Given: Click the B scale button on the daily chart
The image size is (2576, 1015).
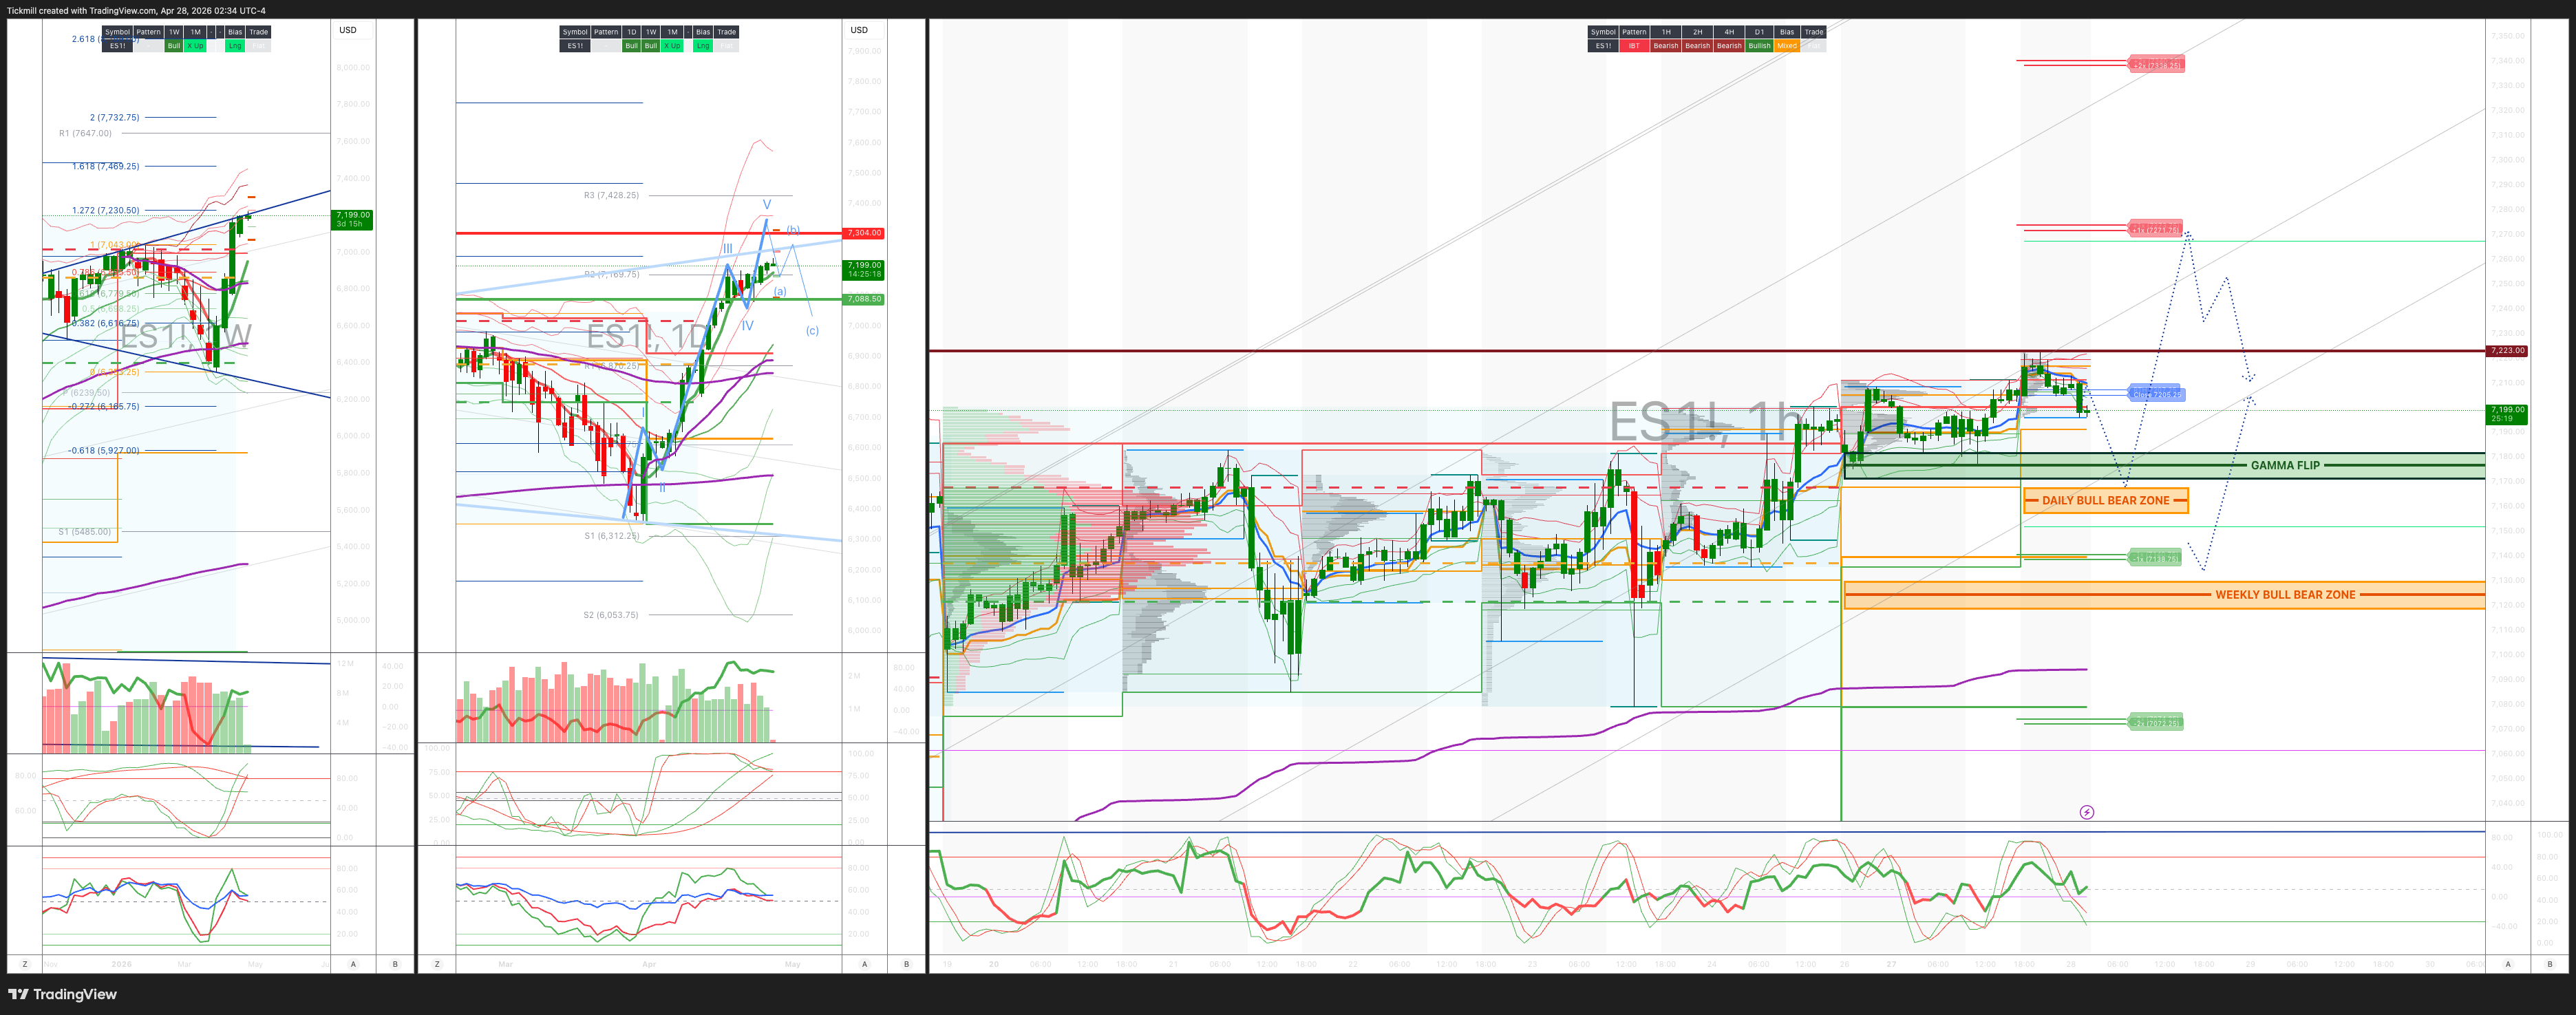Looking at the screenshot, I should 907,964.
